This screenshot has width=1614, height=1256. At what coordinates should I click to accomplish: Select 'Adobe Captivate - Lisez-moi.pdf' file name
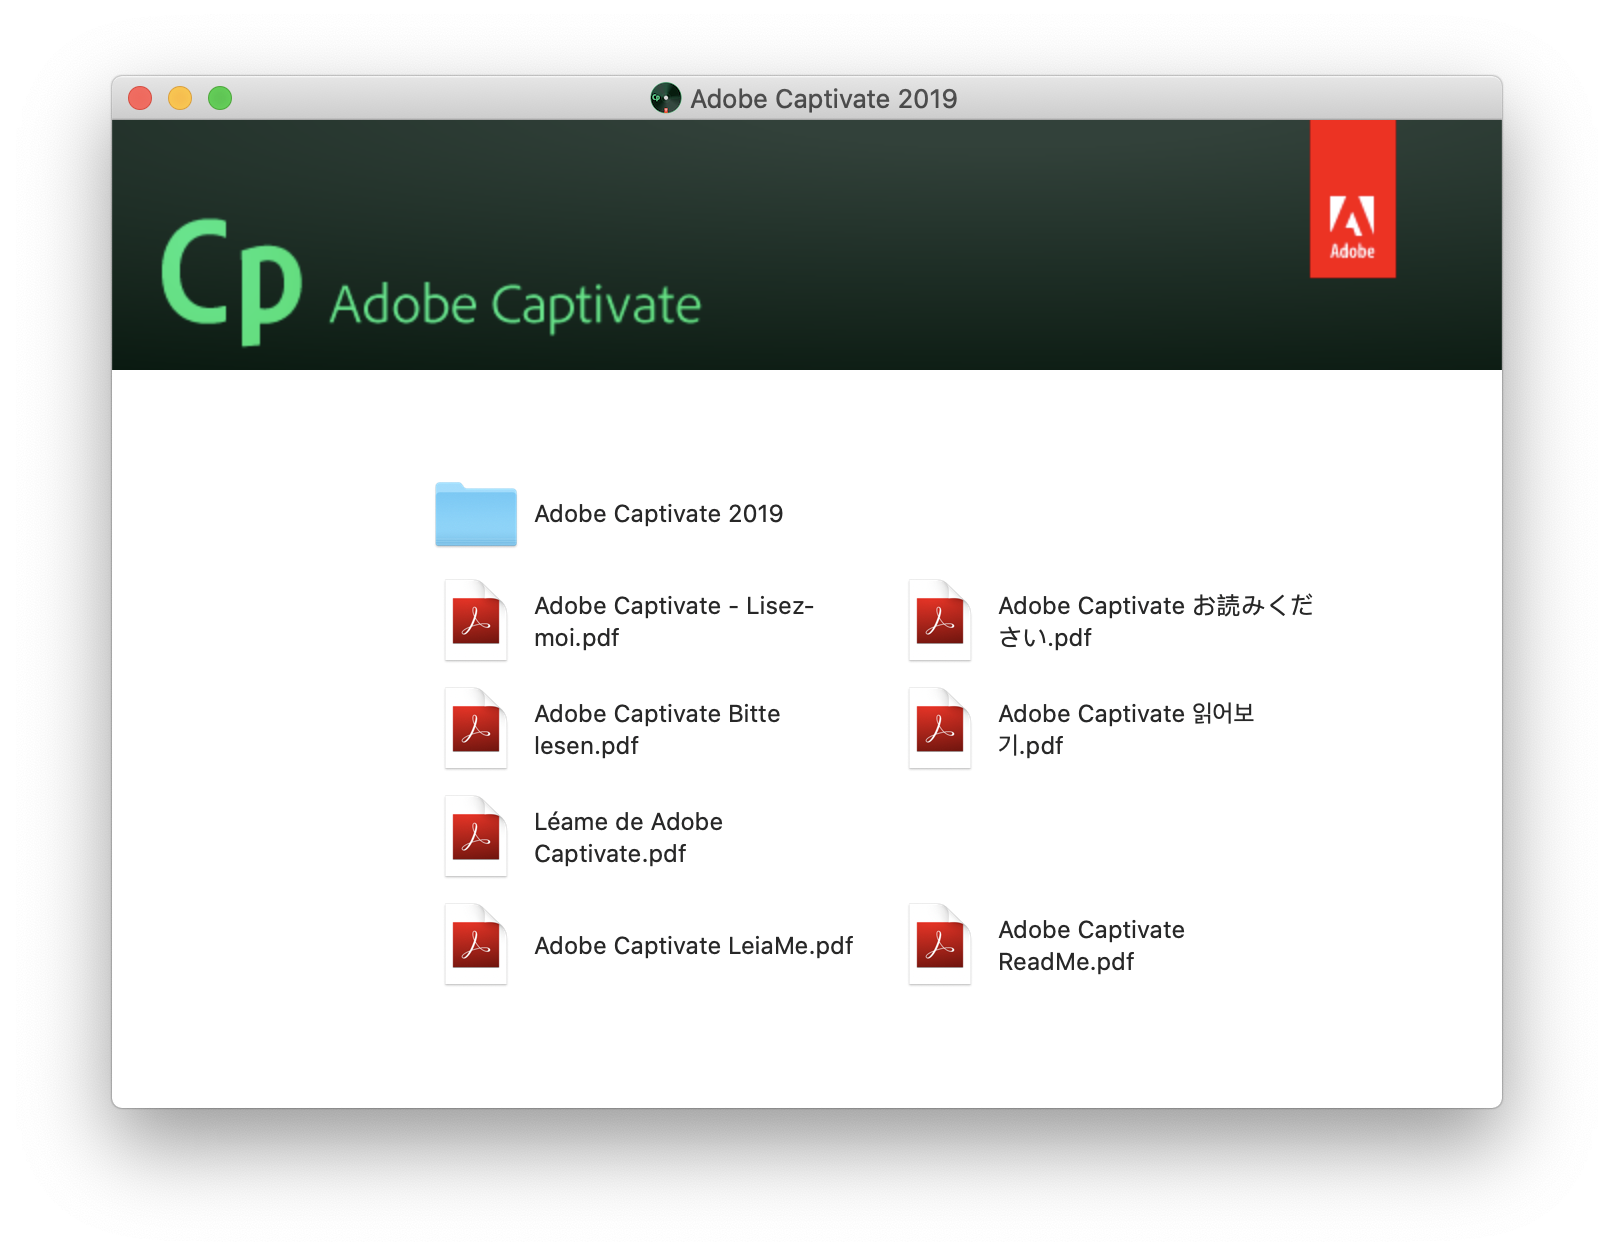674,621
